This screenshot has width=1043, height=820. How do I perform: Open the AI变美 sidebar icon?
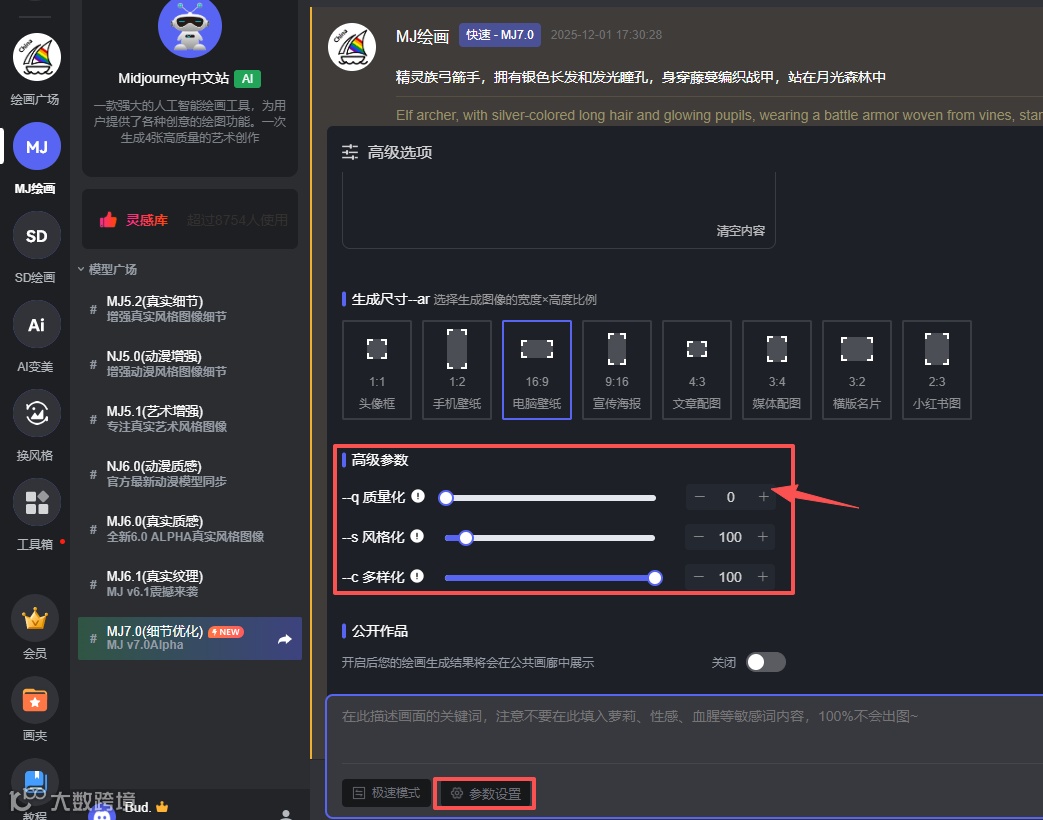pyautogui.click(x=37, y=325)
